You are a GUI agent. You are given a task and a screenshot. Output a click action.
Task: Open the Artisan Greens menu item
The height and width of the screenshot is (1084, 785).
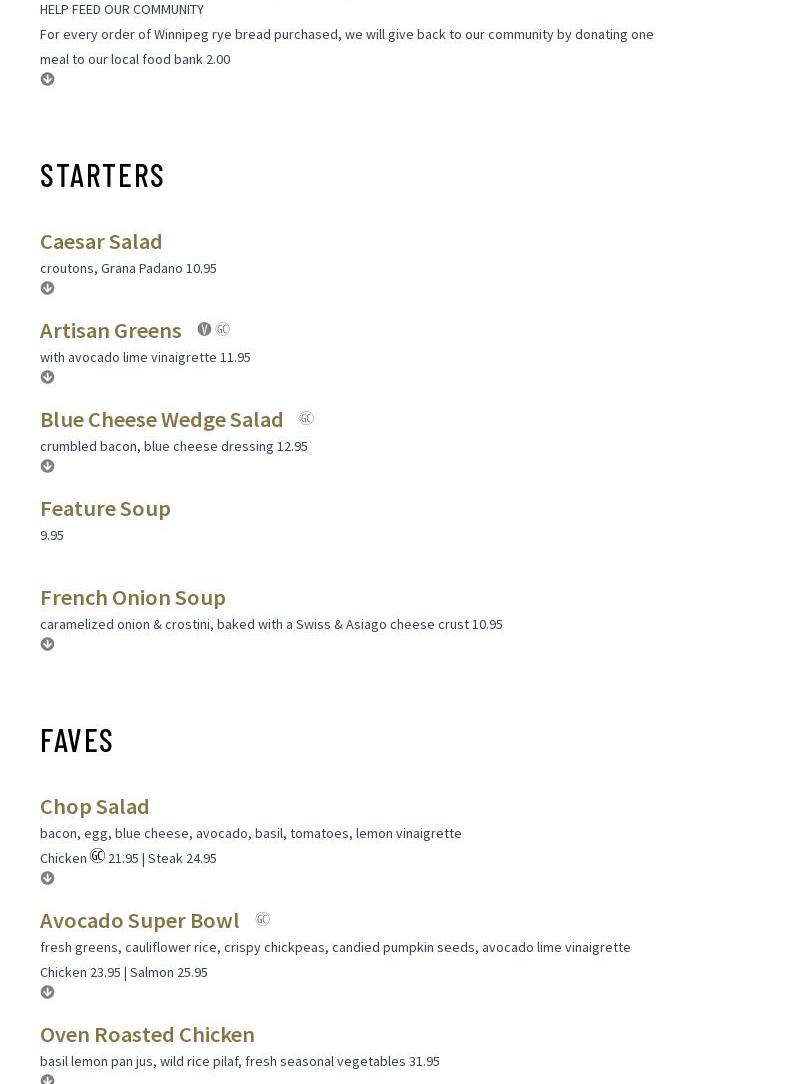pos(110,330)
